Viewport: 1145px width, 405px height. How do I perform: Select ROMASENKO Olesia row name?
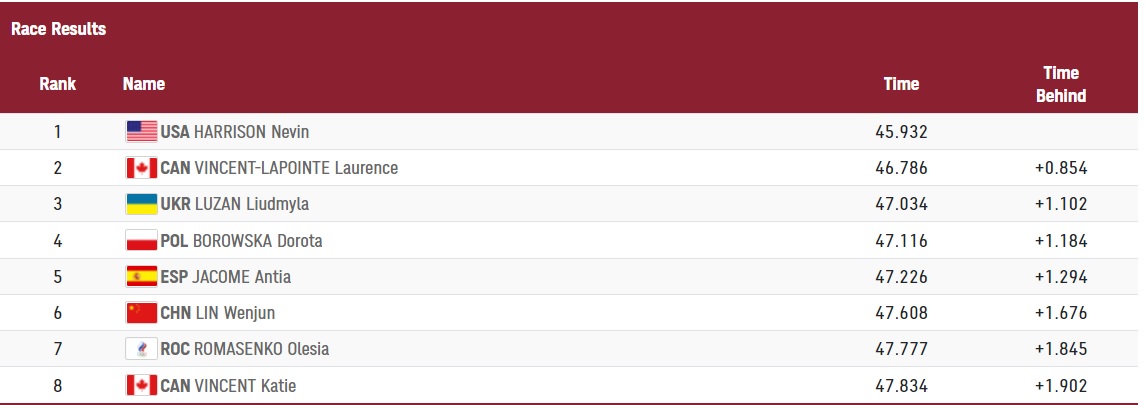pos(261,349)
